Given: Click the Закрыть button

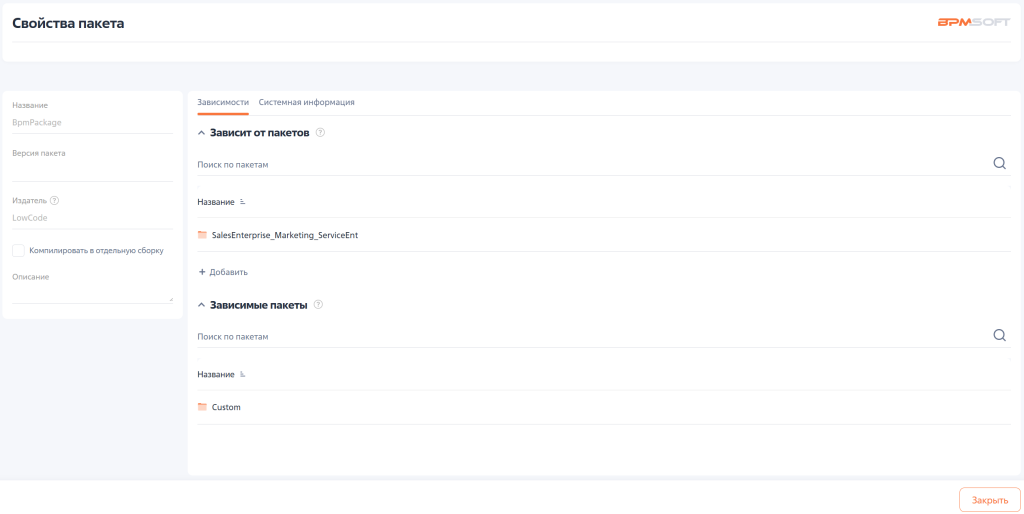Looking at the screenshot, I should (x=989, y=499).
